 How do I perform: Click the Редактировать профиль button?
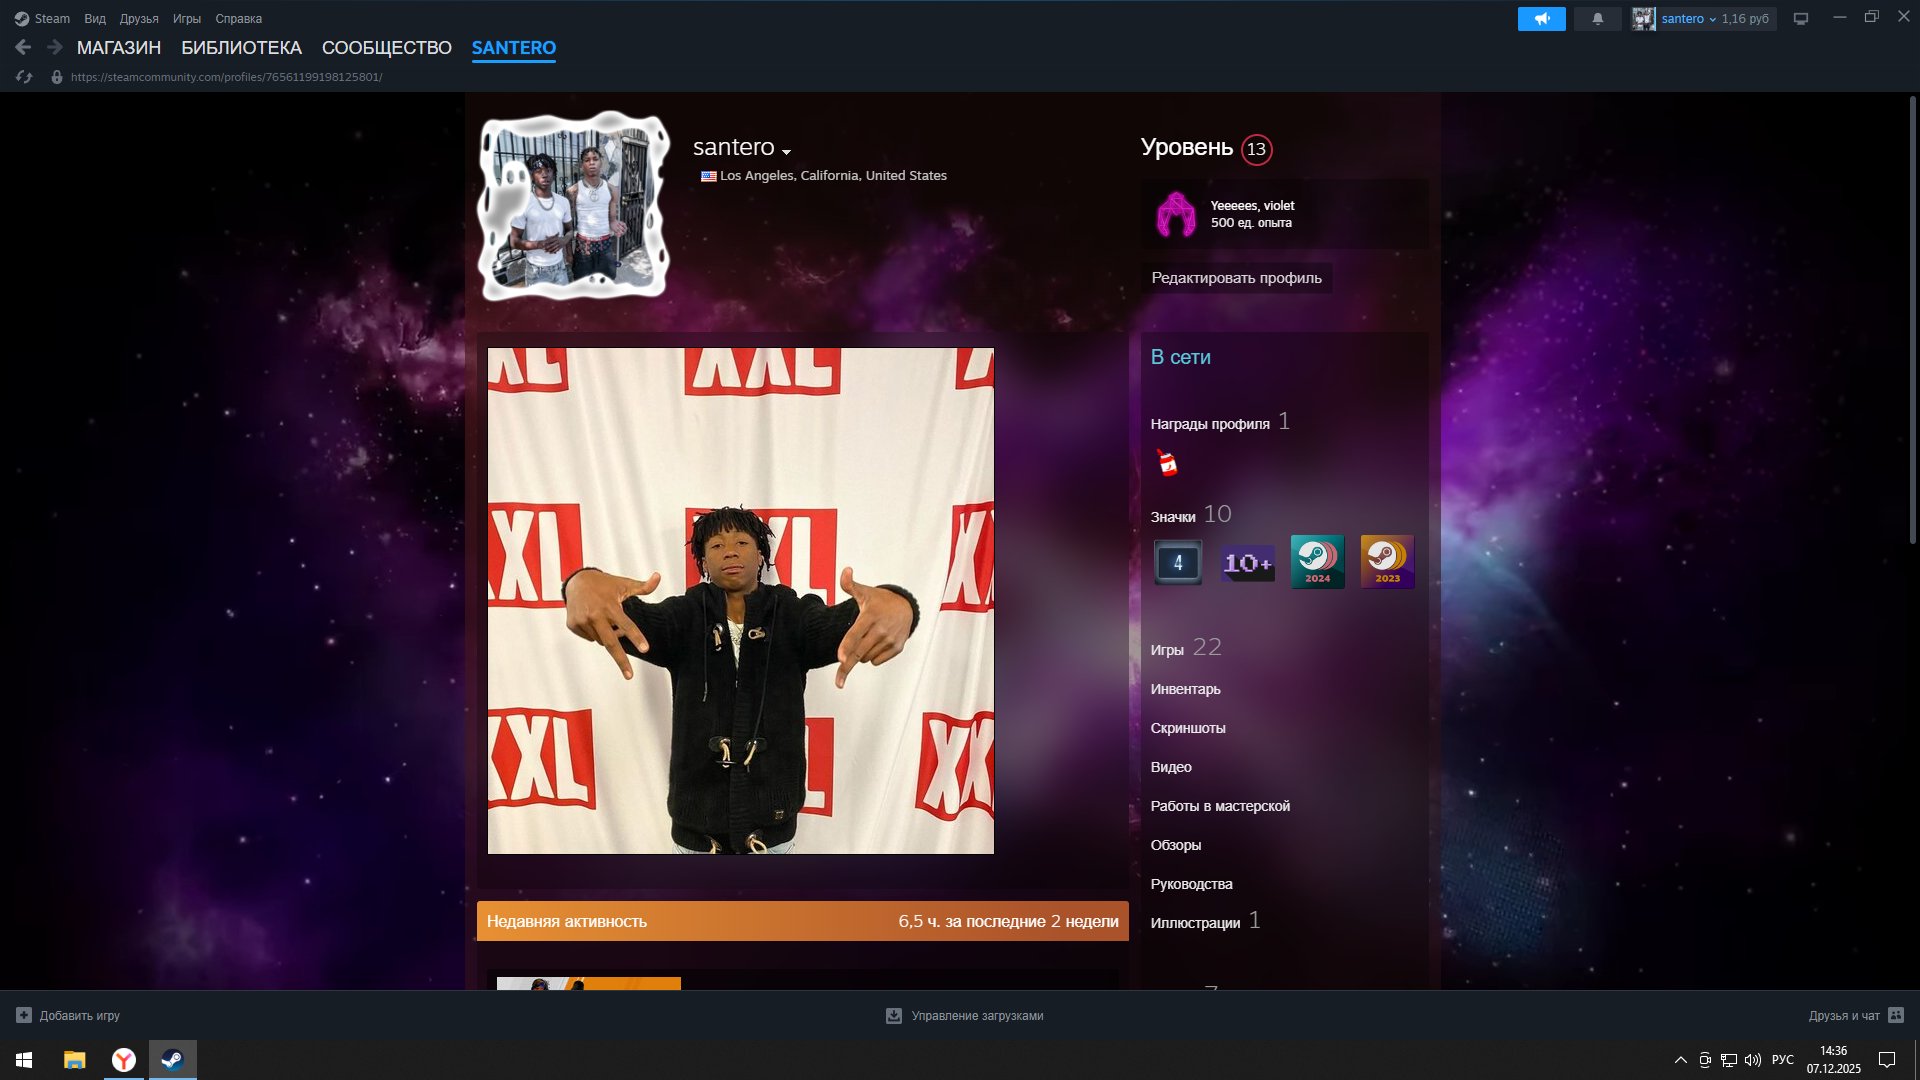pos(1237,278)
